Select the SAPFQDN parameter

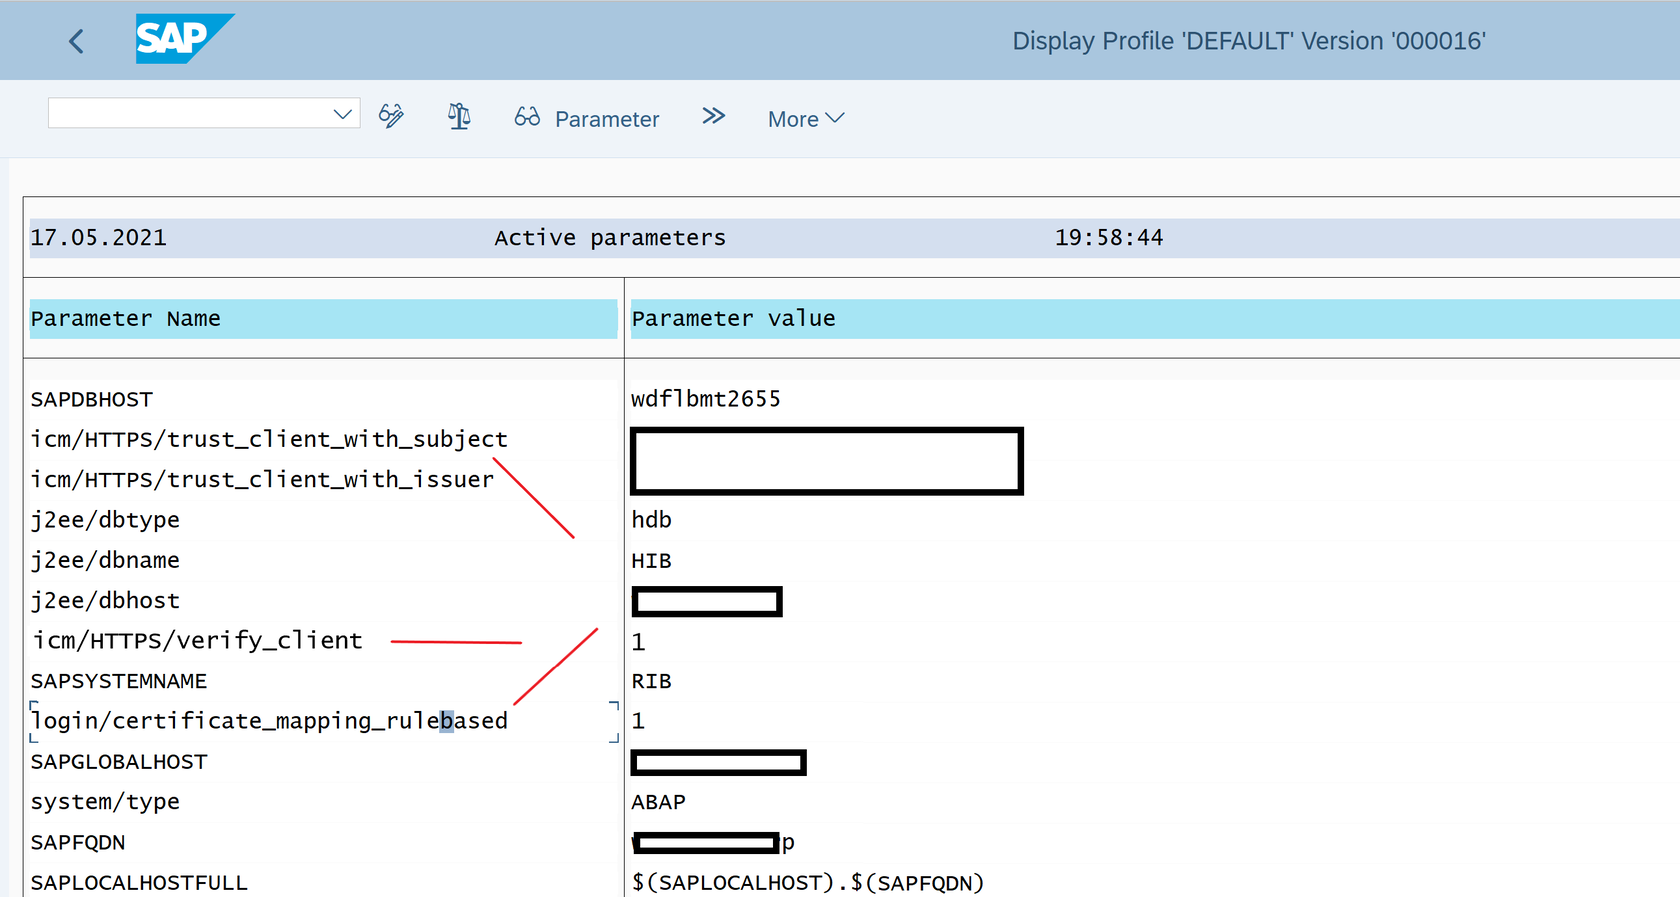coord(78,842)
